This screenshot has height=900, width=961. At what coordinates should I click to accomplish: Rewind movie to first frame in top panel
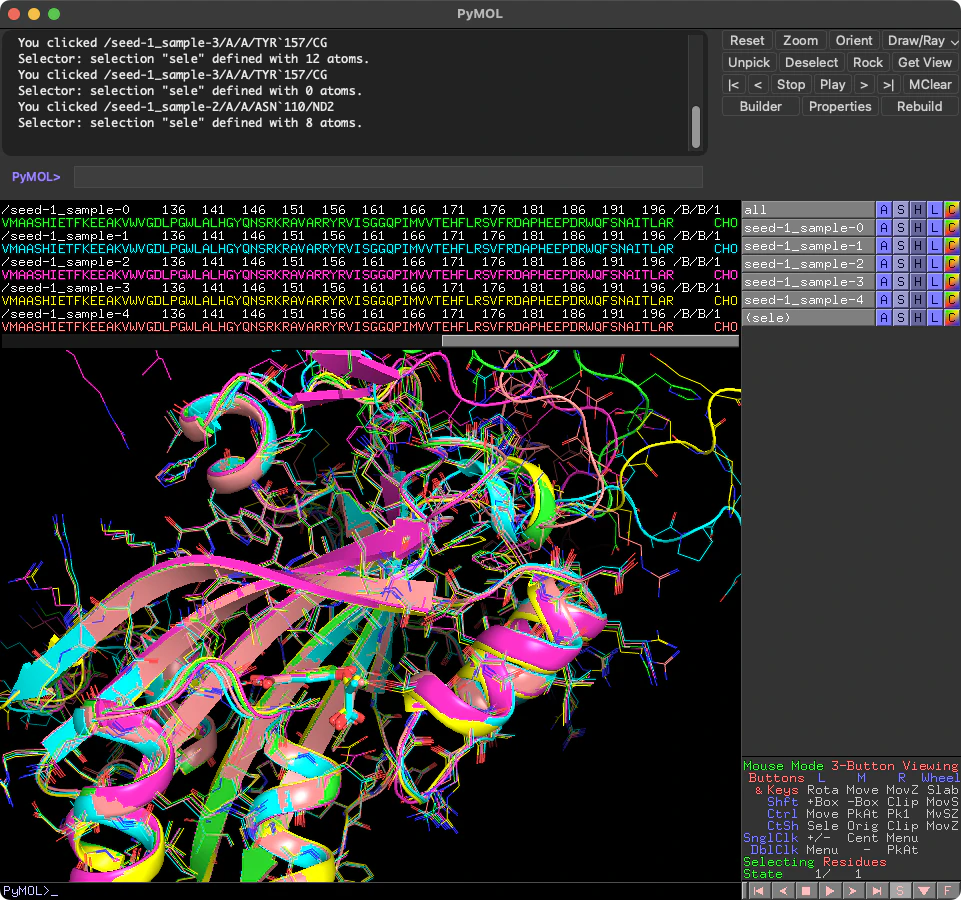[734, 85]
